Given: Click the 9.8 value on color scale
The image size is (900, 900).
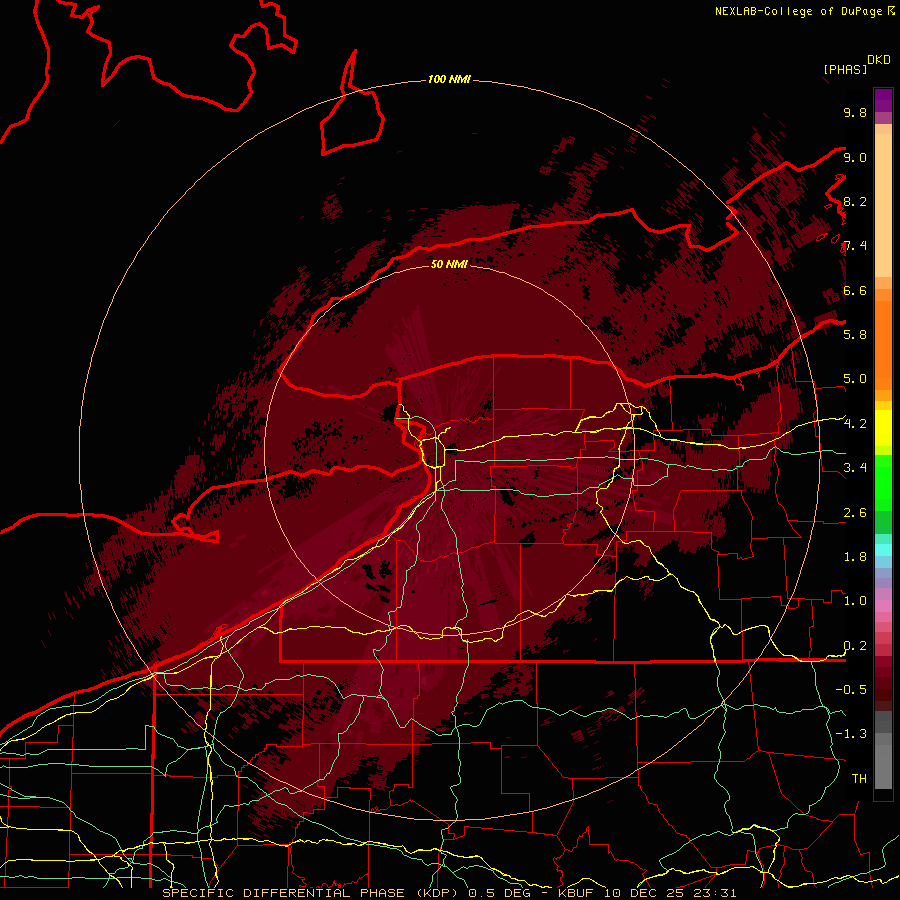Looking at the screenshot, I should click(855, 112).
